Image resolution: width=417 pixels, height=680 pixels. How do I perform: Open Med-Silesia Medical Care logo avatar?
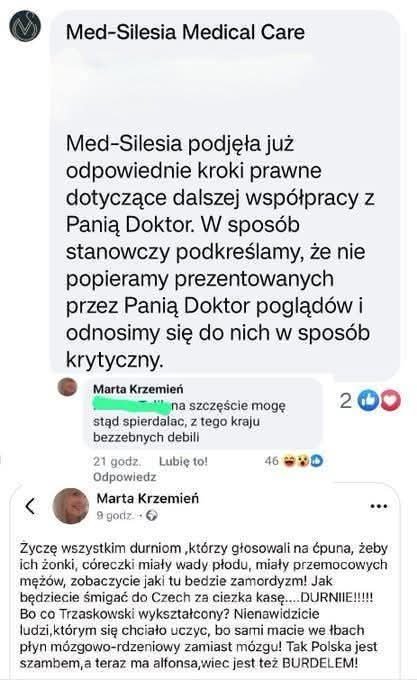pyautogui.click(x=25, y=26)
